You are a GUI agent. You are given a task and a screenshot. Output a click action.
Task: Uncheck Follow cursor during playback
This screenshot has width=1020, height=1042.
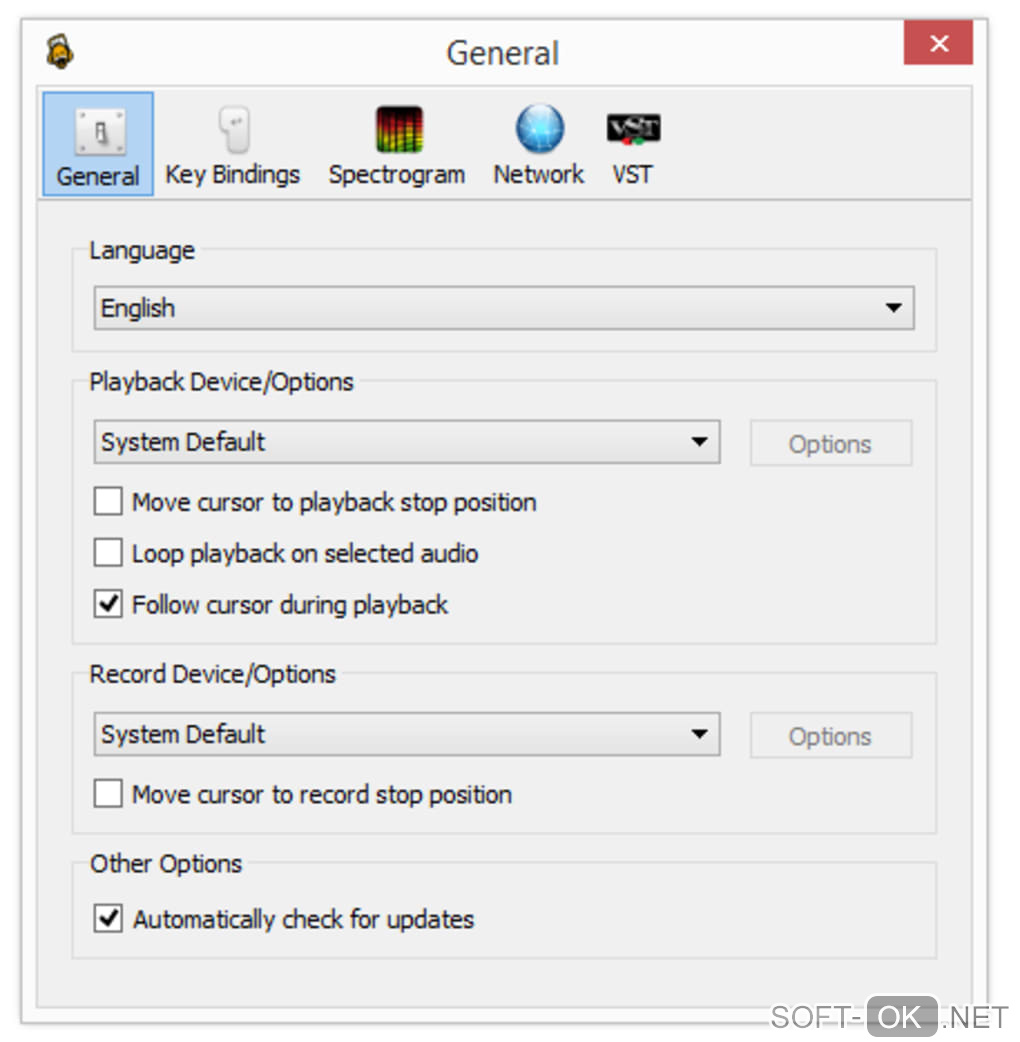pos(108,605)
